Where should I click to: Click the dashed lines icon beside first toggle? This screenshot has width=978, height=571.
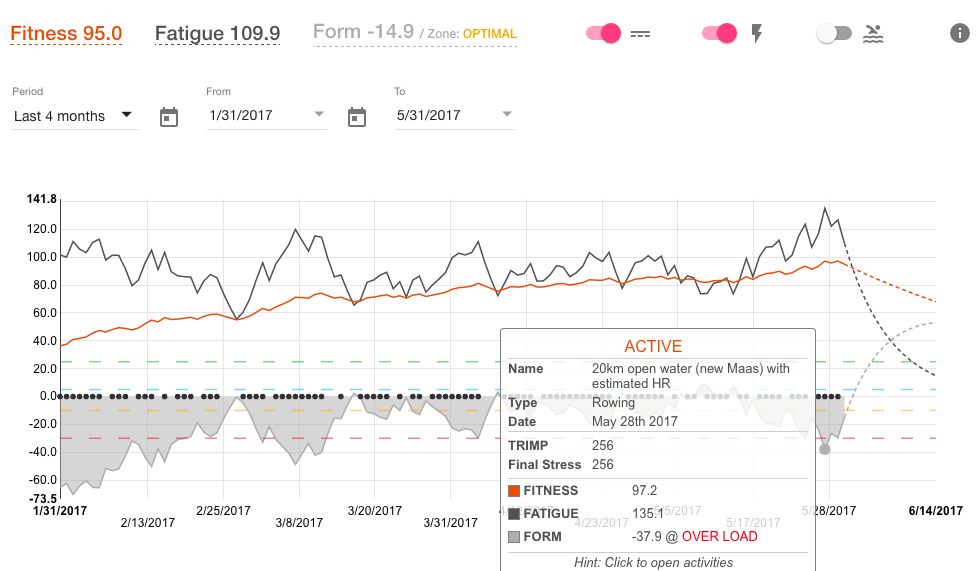pyautogui.click(x=640, y=34)
